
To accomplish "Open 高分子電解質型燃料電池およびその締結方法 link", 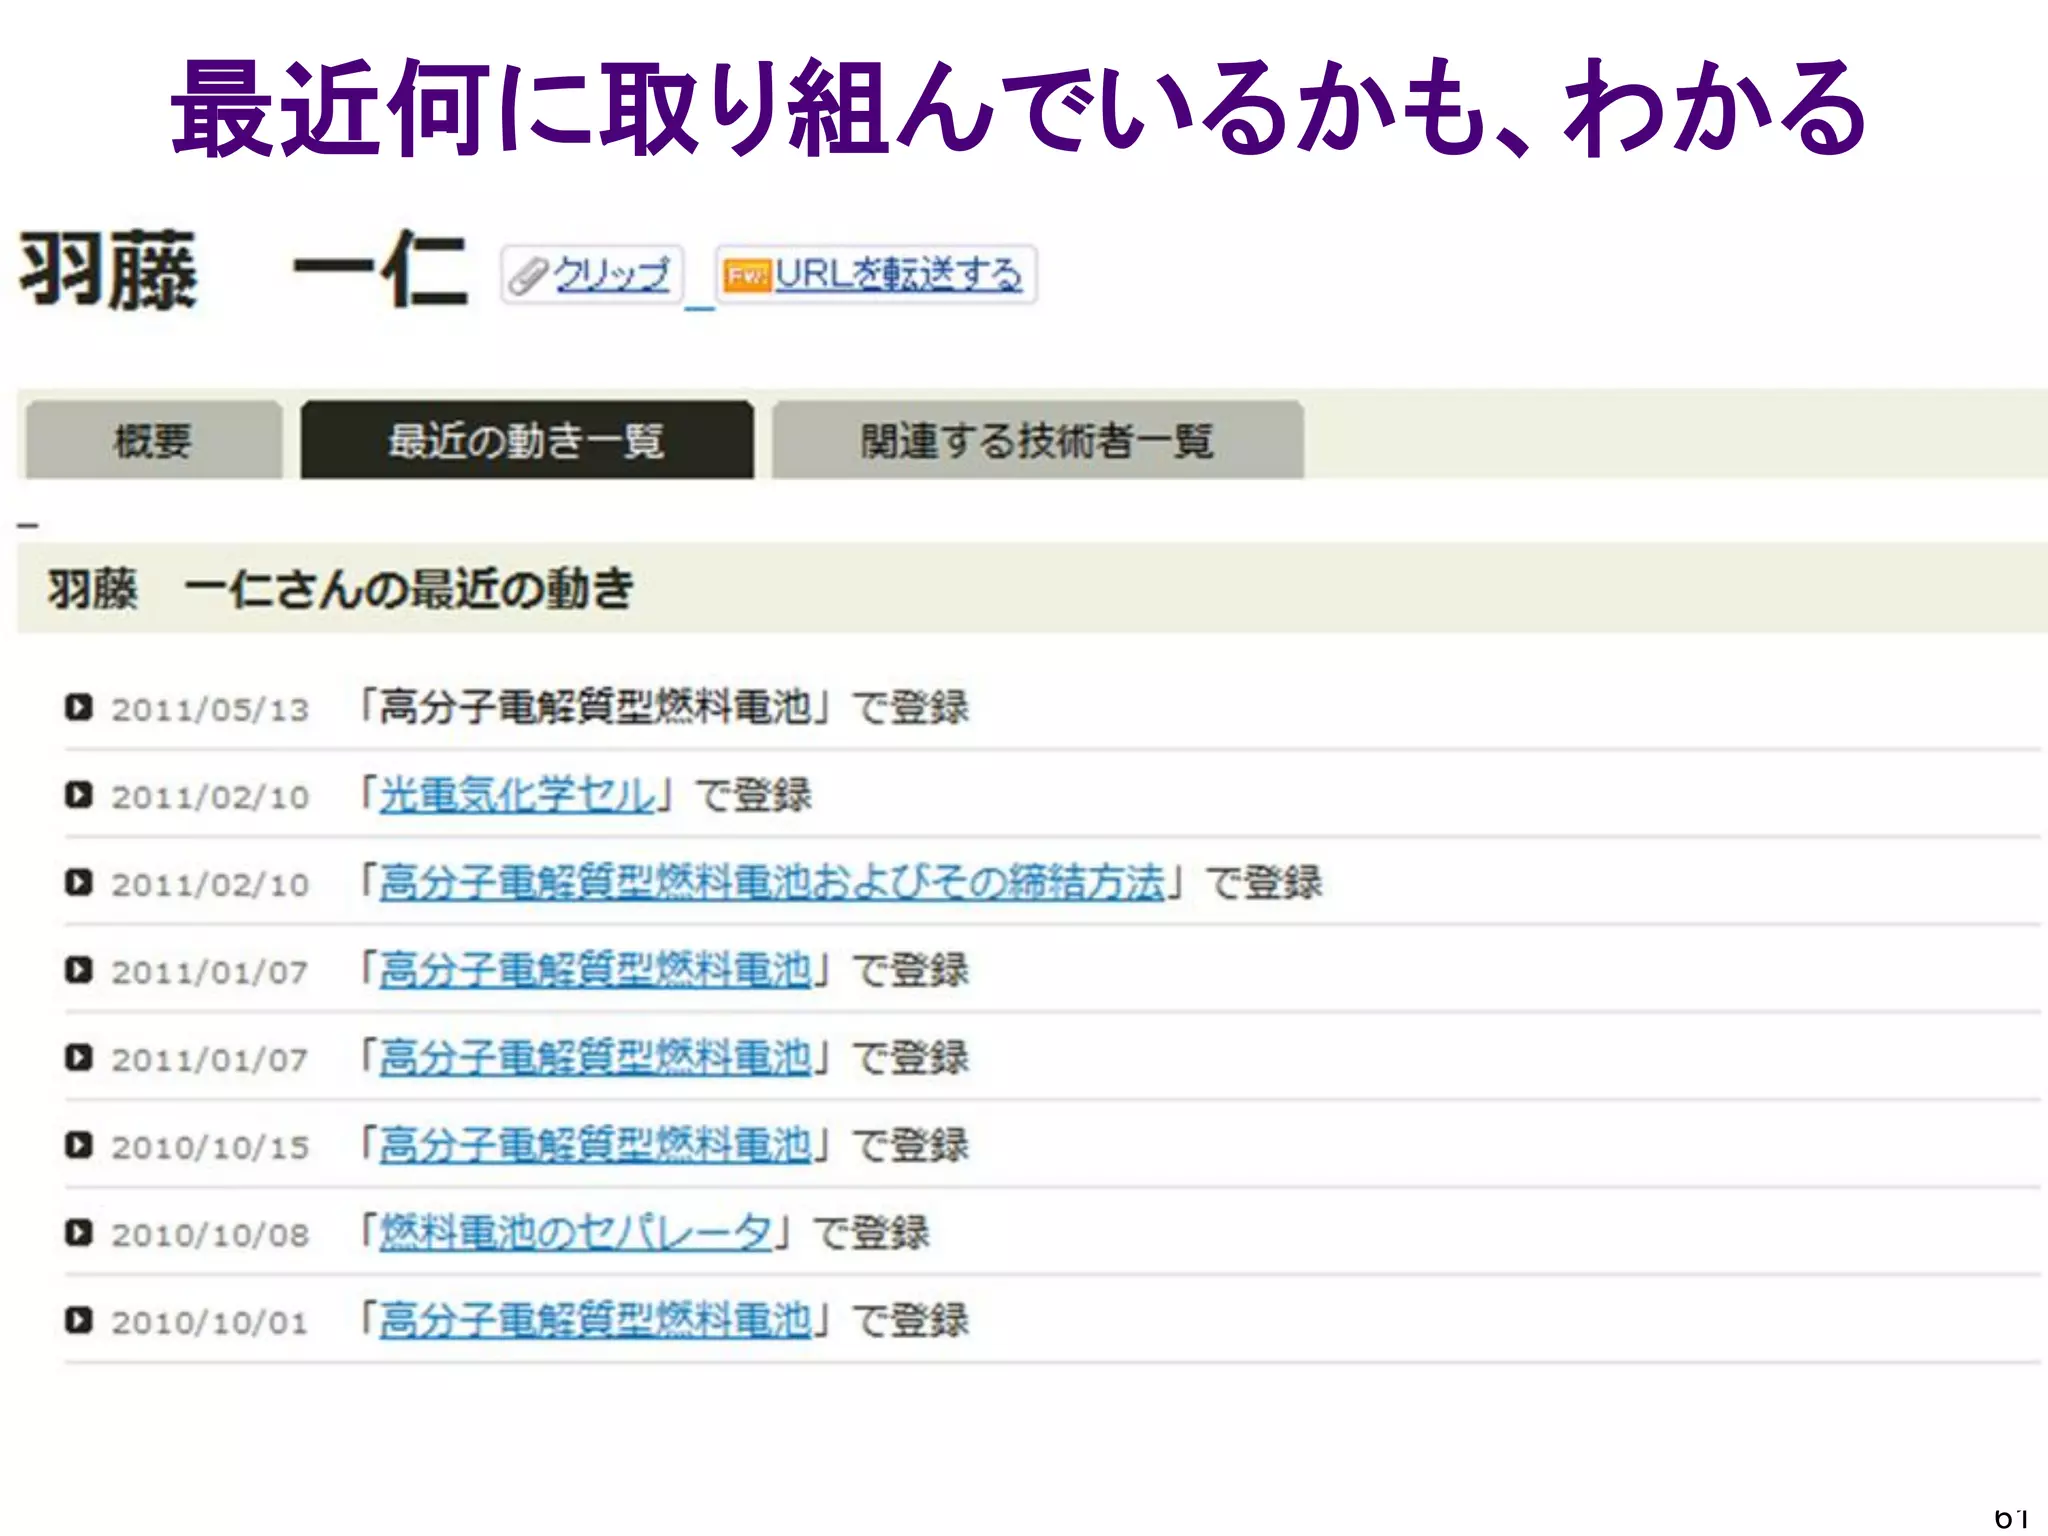I will tap(772, 882).
